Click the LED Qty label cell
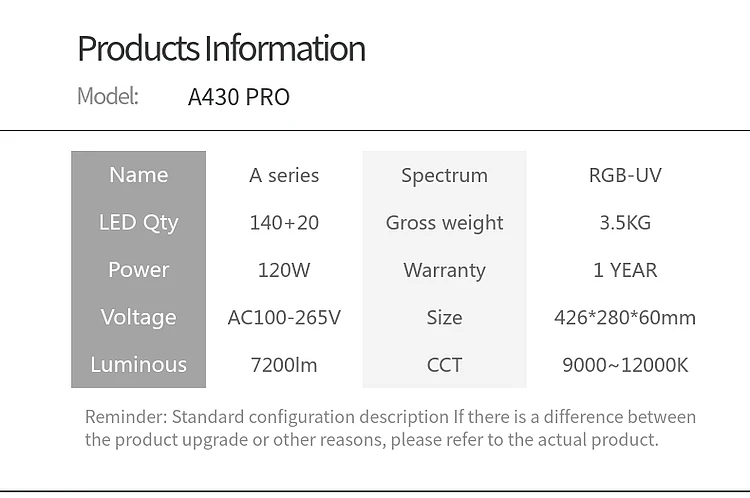This screenshot has height=498, width=750. 138,222
